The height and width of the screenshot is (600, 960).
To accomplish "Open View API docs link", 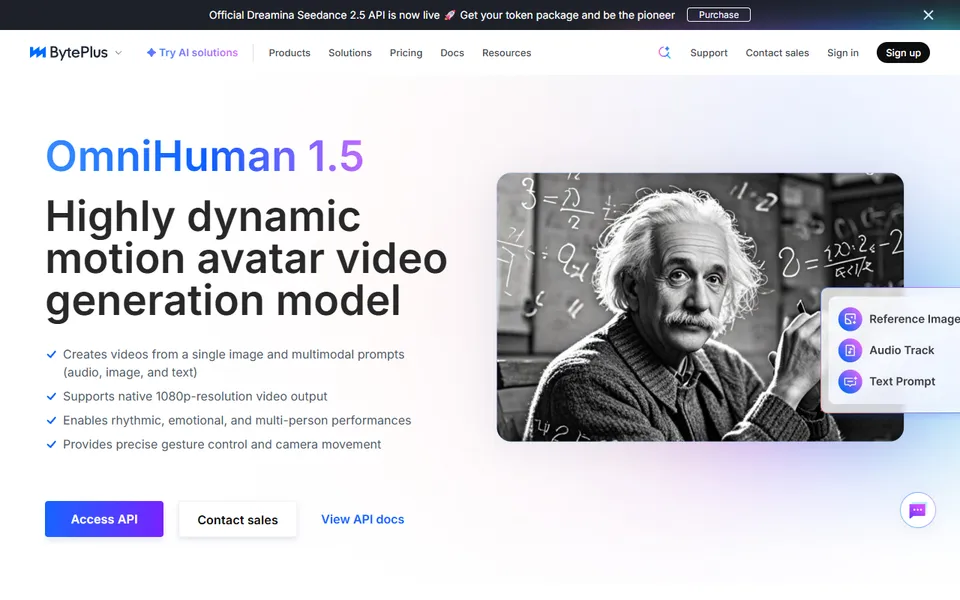I will tap(363, 519).
